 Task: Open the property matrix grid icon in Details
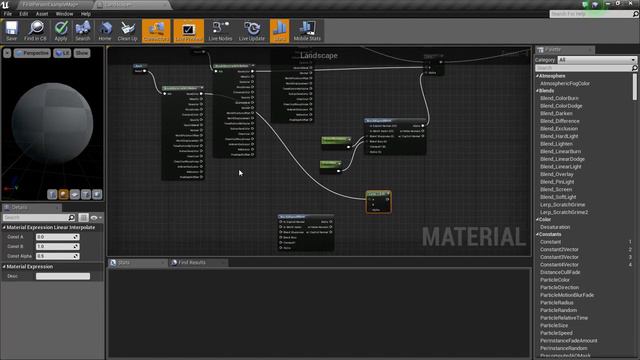[83, 218]
